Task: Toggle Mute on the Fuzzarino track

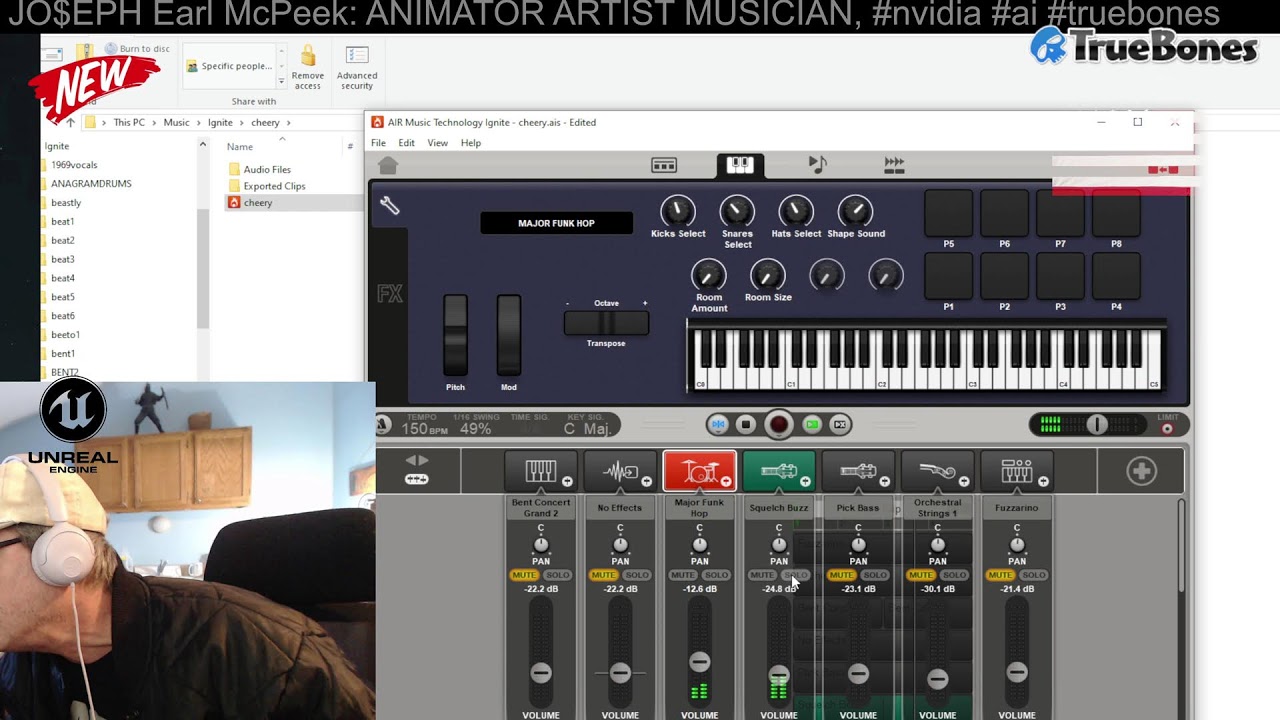Action: click(1000, 575)
